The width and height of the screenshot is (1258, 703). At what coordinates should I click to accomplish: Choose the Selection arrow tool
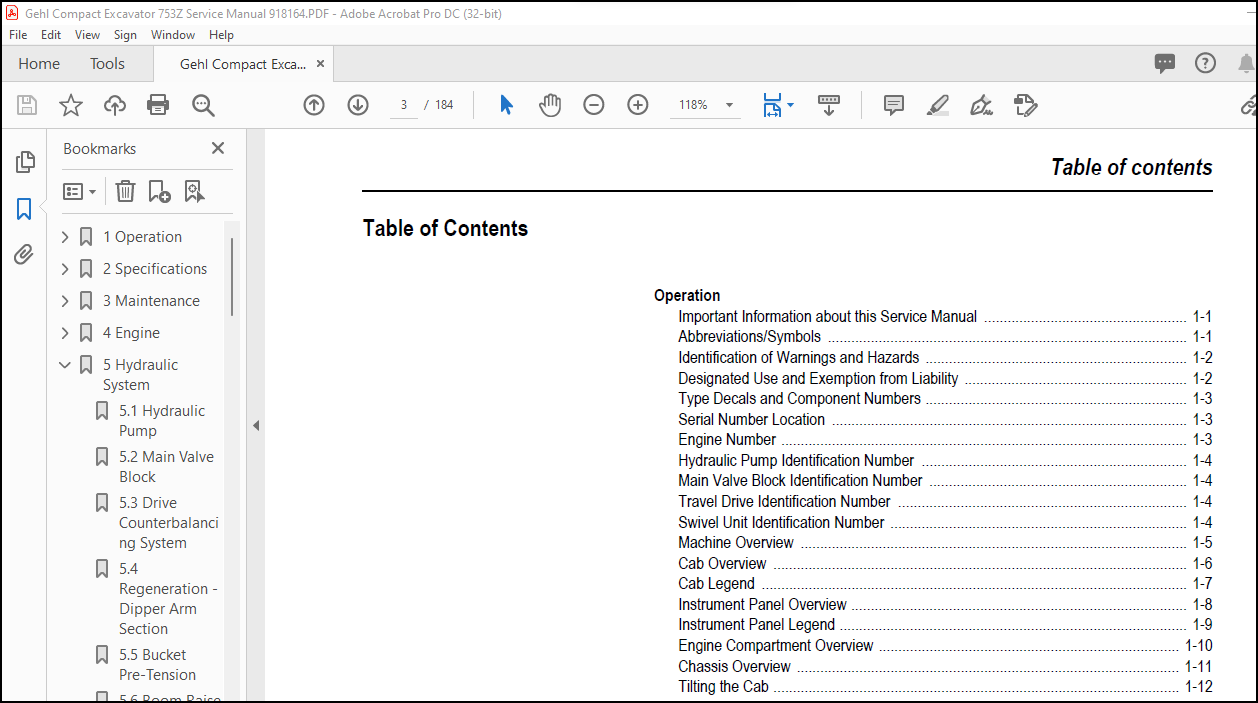coord(506,105)
